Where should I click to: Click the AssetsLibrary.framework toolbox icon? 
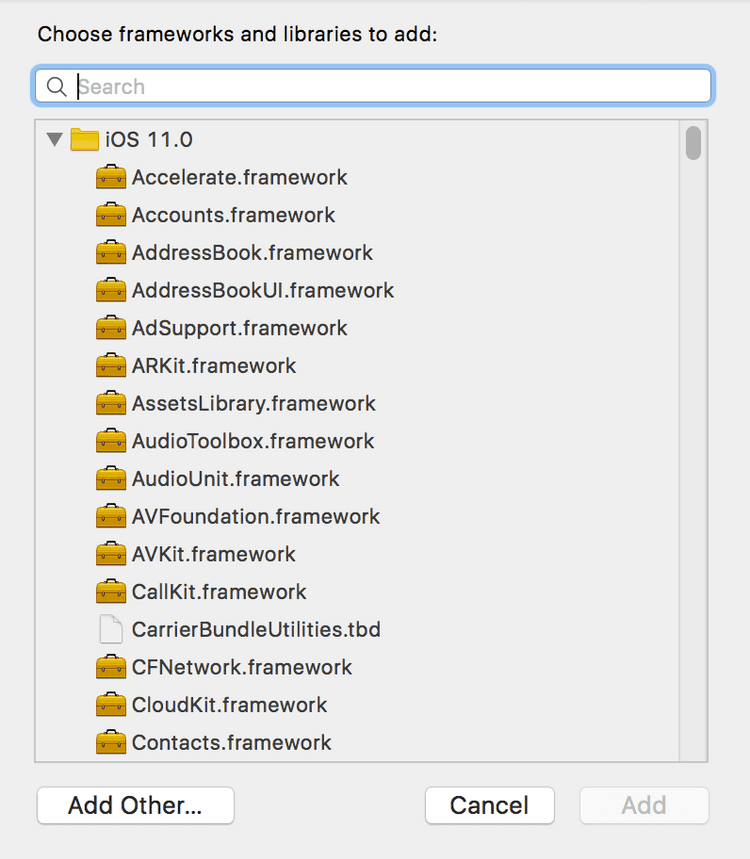point(111,403)
